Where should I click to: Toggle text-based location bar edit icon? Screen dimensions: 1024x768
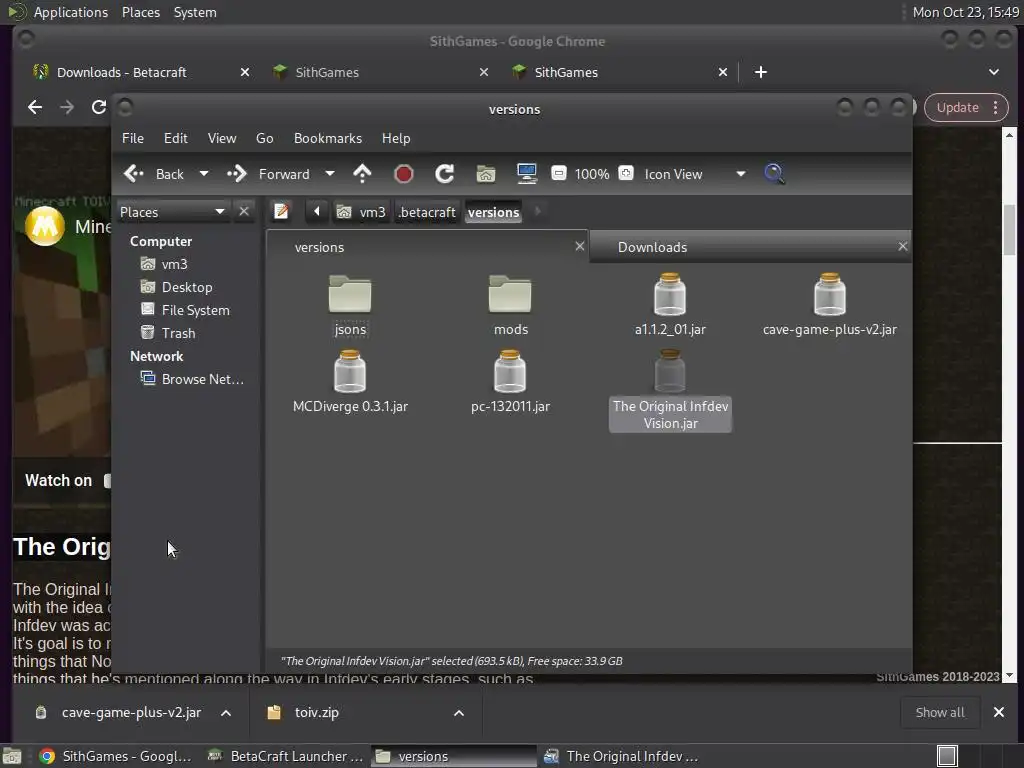click(x=281, y=212)
